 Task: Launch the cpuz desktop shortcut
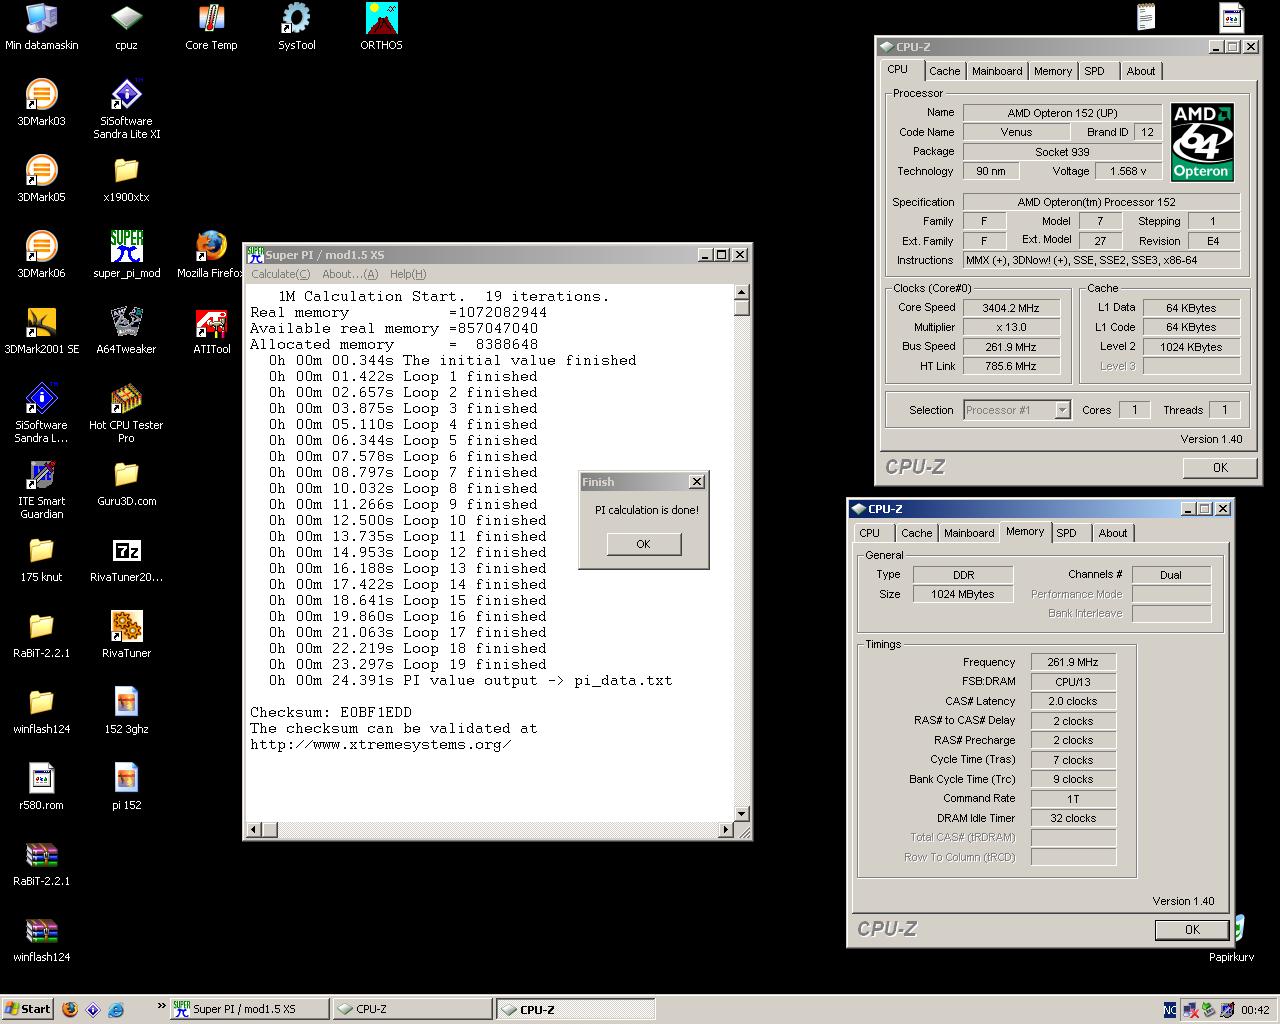pos(126,26)
